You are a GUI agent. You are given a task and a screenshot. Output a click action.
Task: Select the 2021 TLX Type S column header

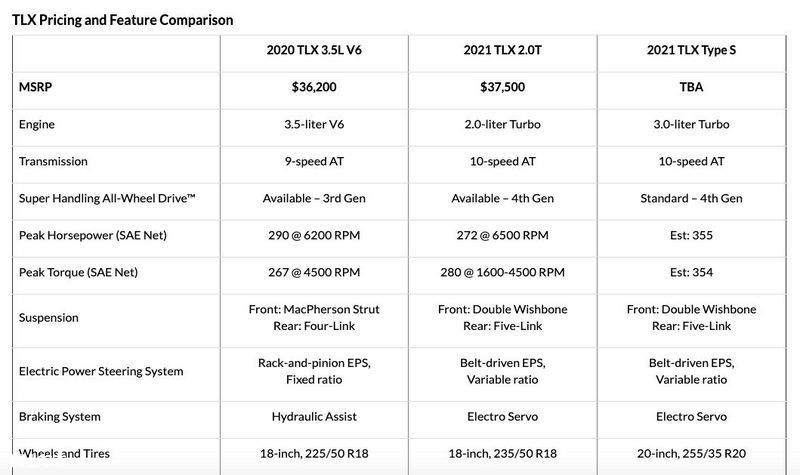pos(691,50)
